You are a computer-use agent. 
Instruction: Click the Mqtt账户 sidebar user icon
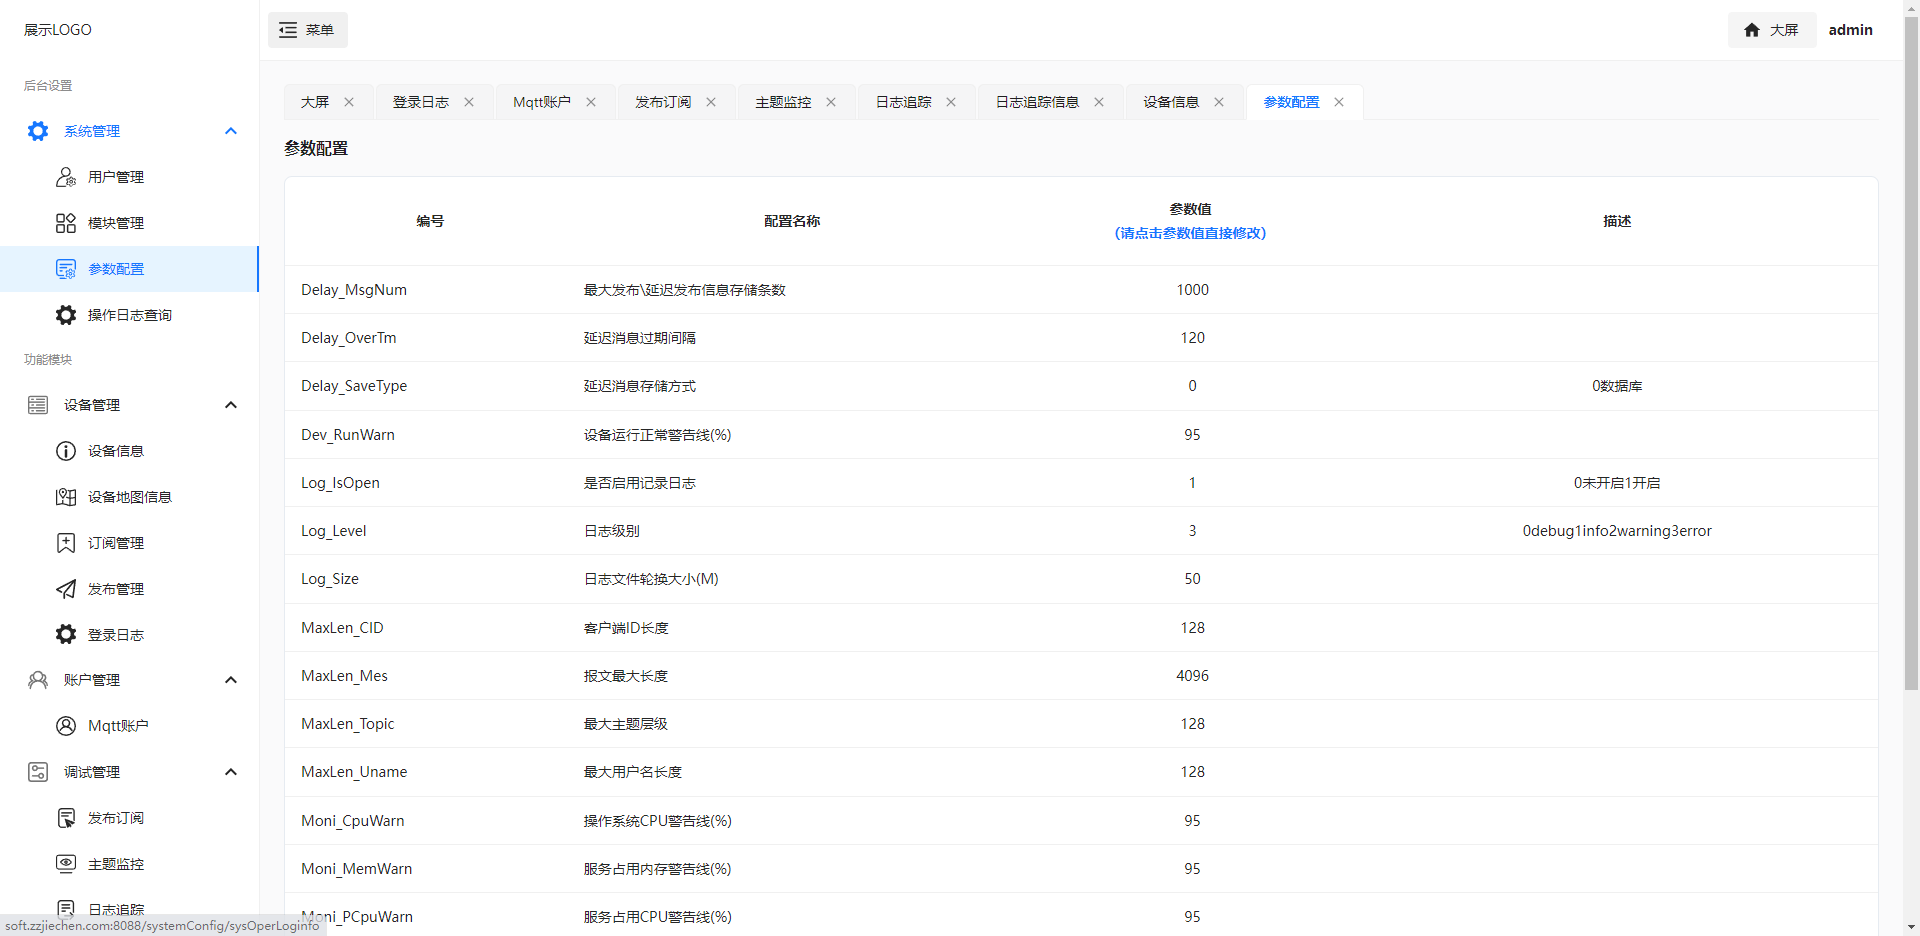66,726
